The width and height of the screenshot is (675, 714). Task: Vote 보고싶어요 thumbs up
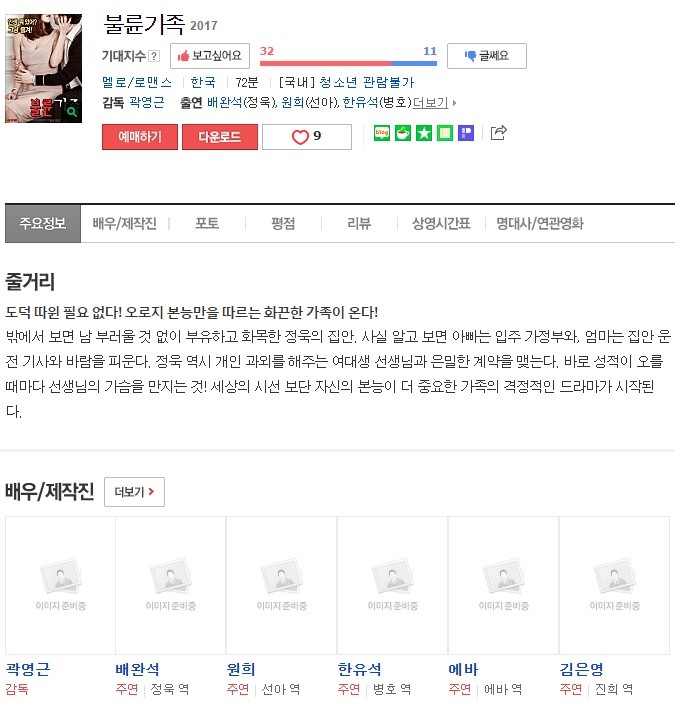click(x=210, y=56)
